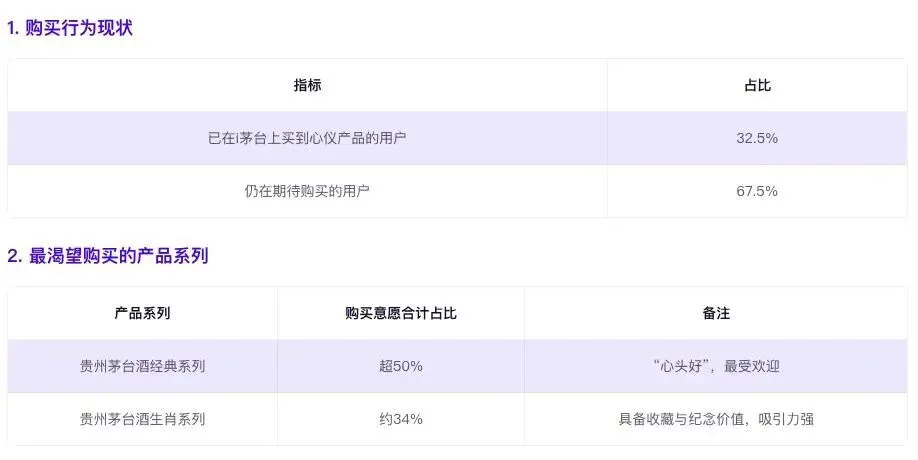918x460 pixels.
Task: Select the "指标" column header
Action: coord(307,85)
